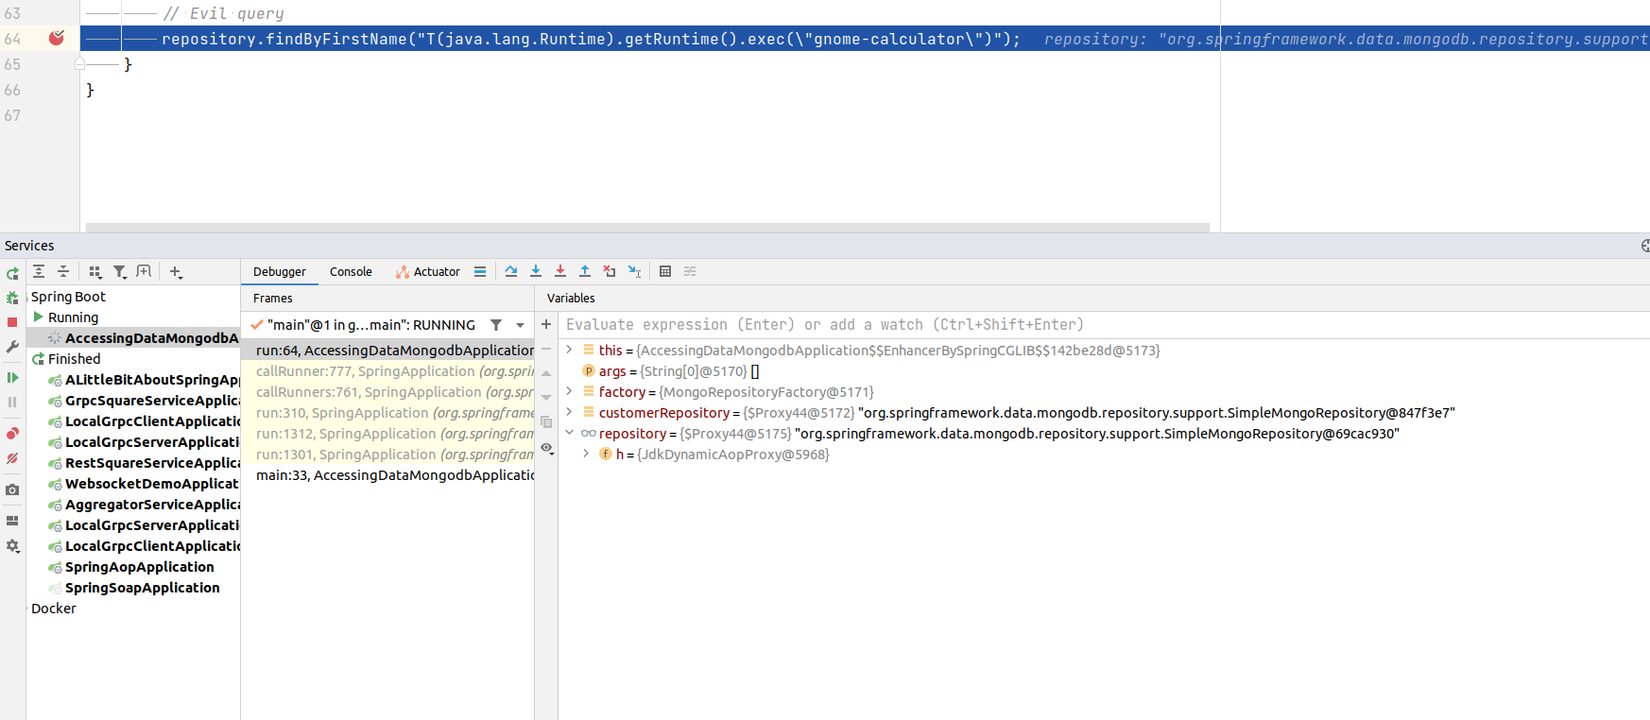Screen dimensions: 1650x720
Task: Click the Rerun service icon
Action: 12,273
